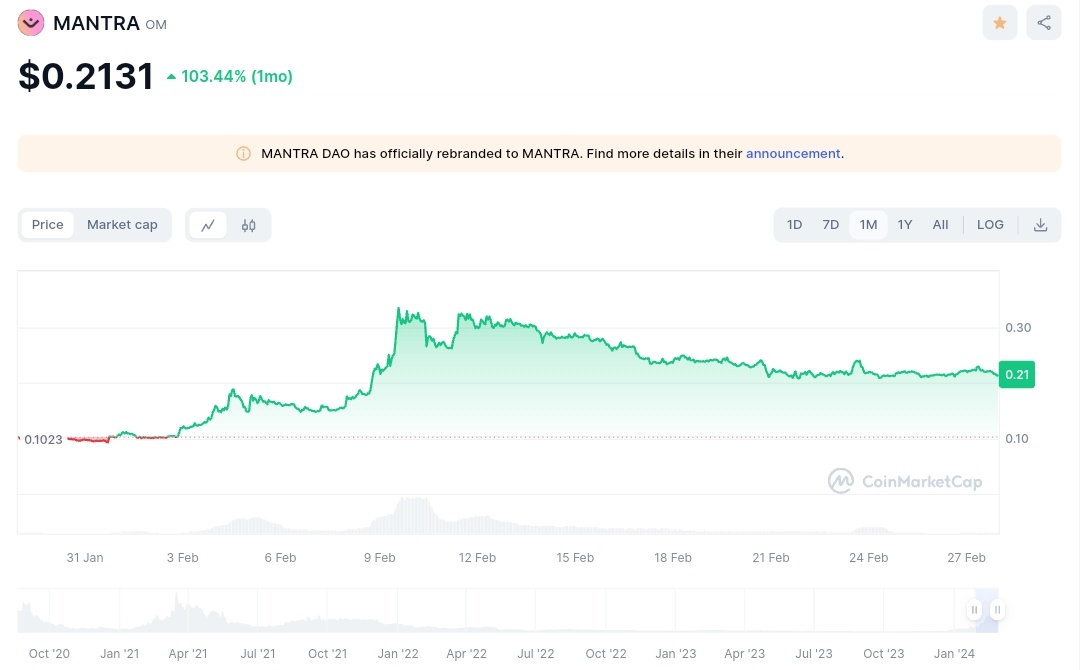Click the MANTRA coin name heading

coord(96,23)
